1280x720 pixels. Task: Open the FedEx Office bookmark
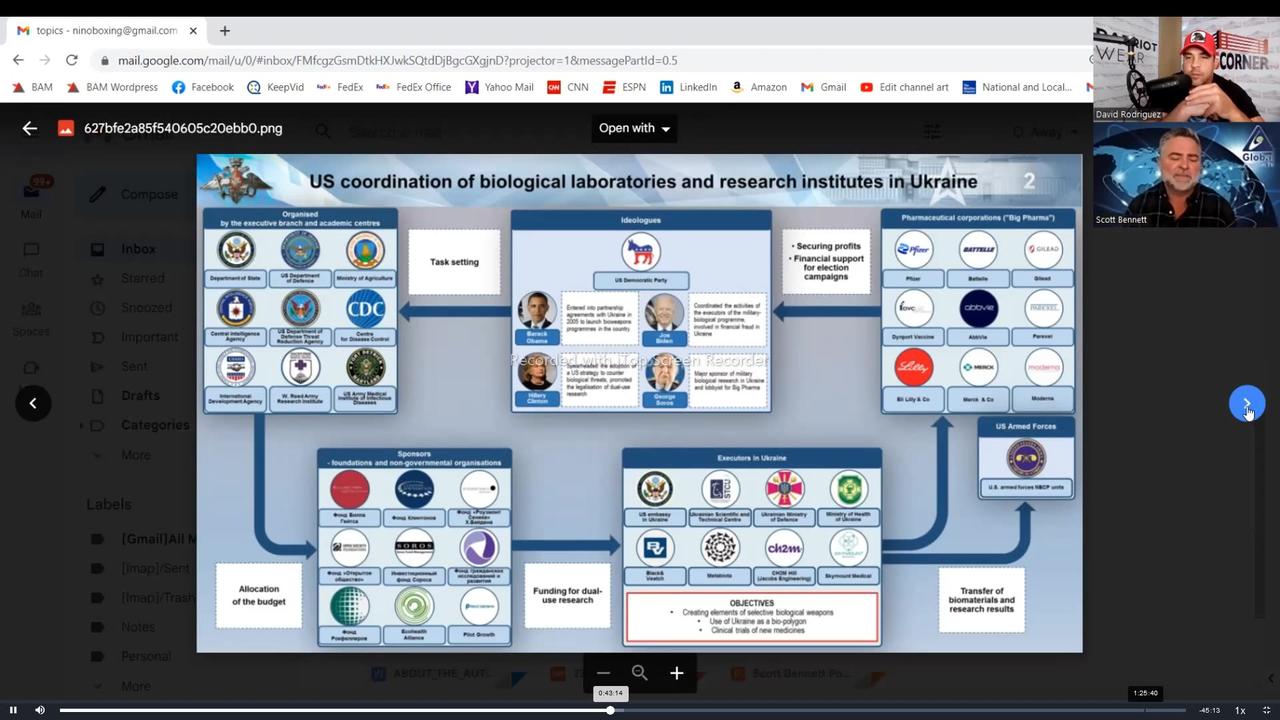(x=413, y=87)
